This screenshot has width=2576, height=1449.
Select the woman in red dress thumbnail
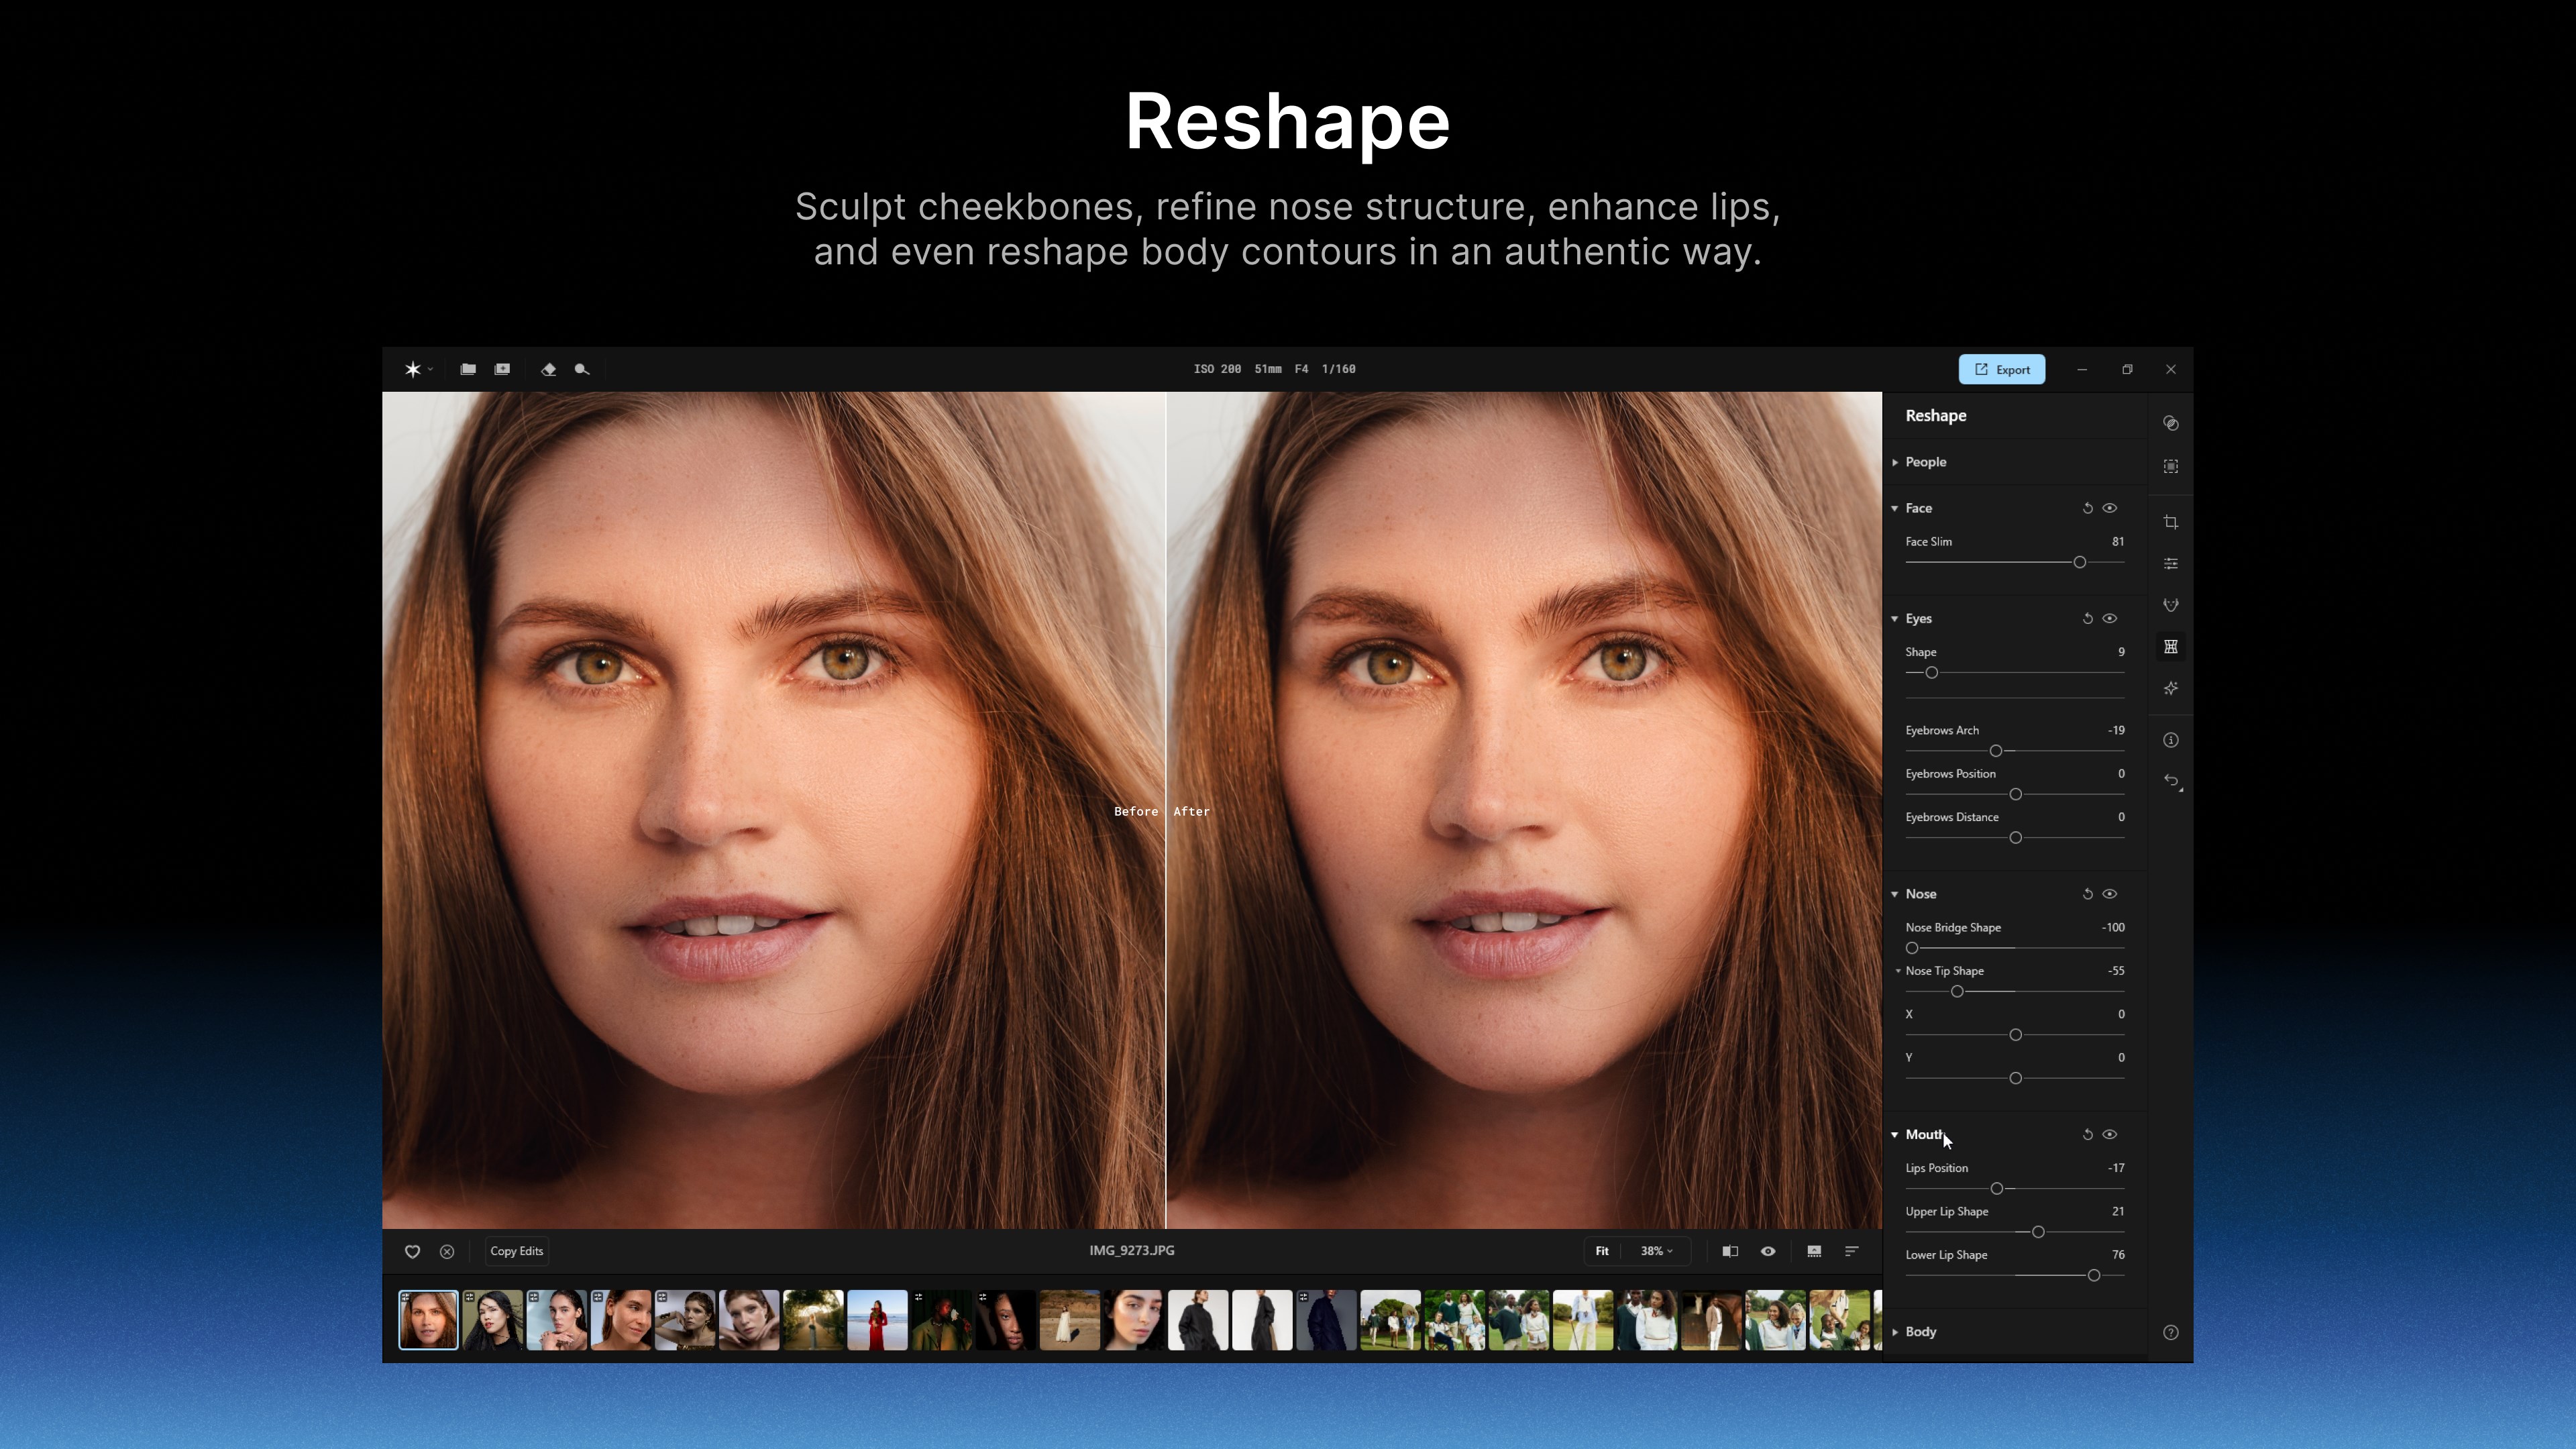coord(877,1320)
